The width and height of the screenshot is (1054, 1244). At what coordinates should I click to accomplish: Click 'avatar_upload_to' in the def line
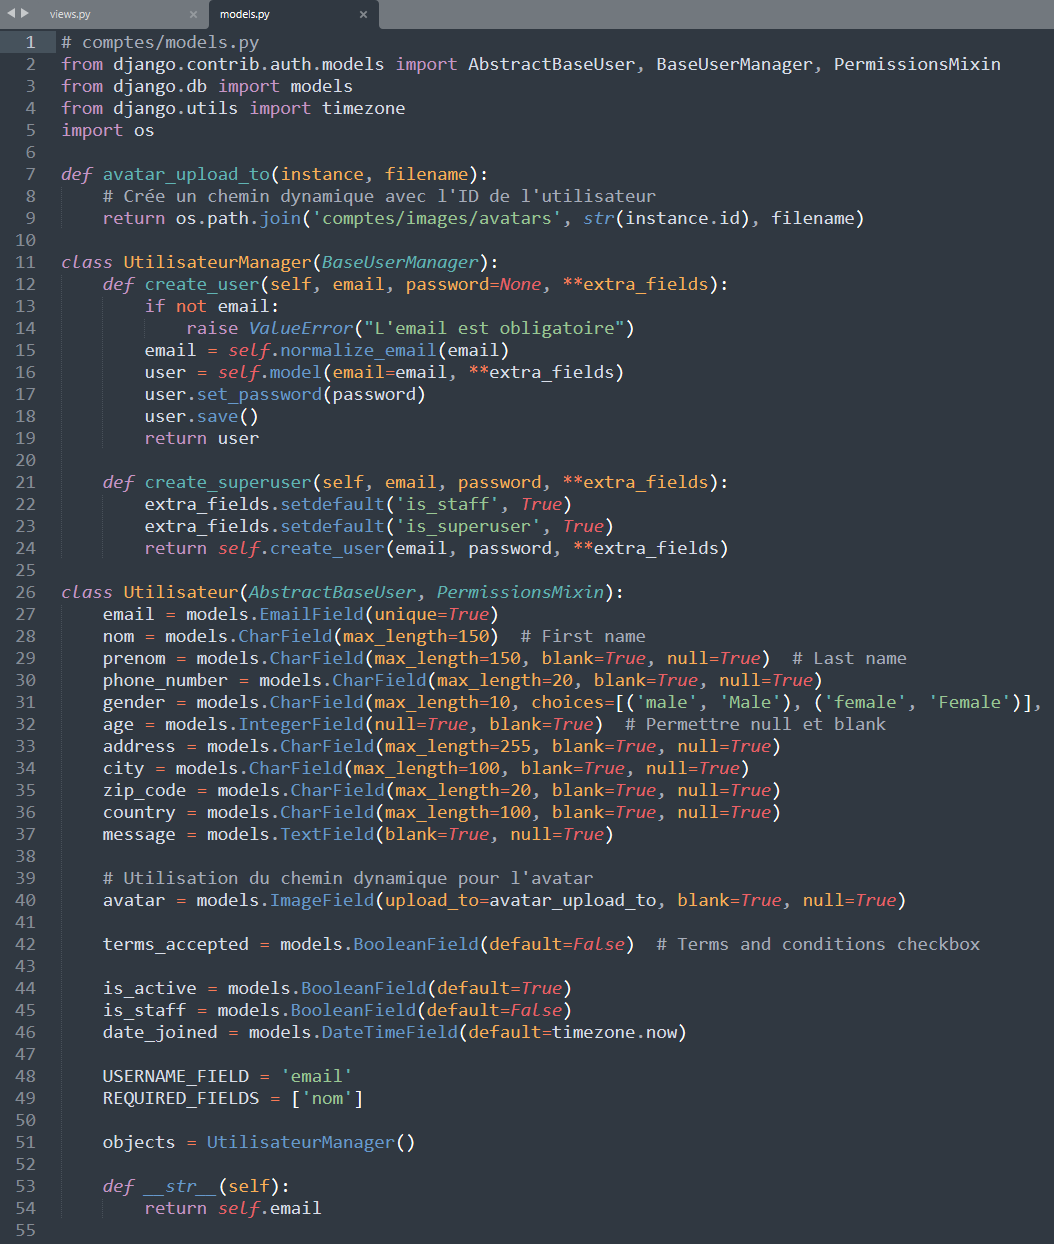pyautogui.click(x=186, y=174)
